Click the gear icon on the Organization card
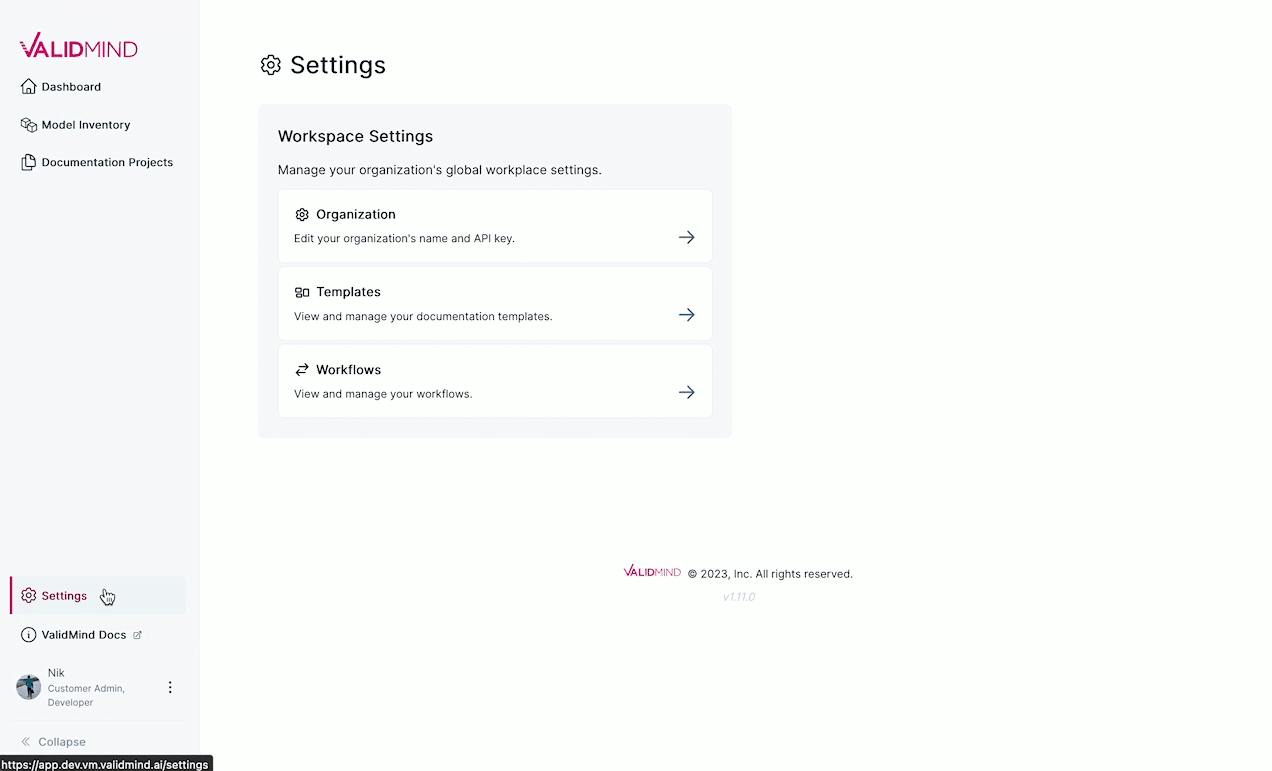Screen dimensions: 1272x771 tap(302, 214)
